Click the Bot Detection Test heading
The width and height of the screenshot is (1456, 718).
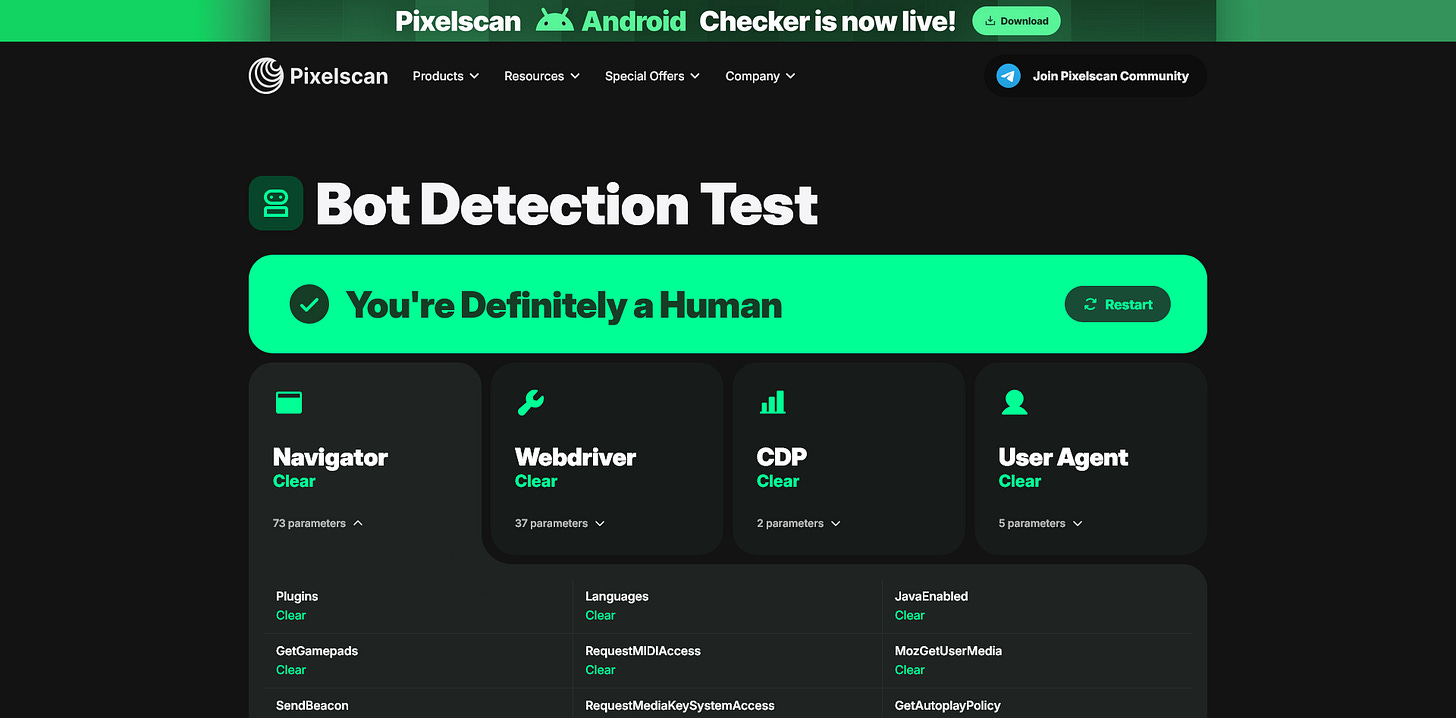click(567, 204)
